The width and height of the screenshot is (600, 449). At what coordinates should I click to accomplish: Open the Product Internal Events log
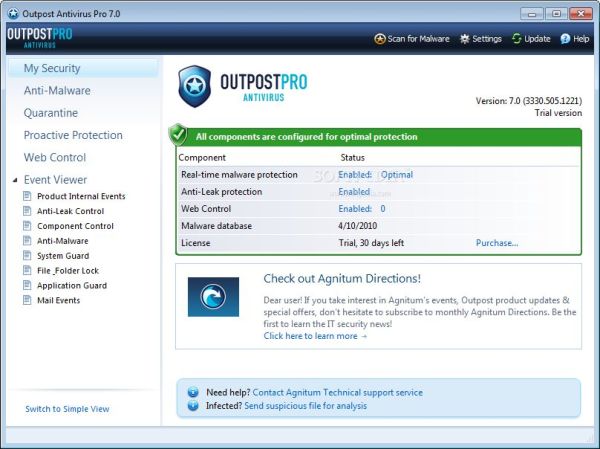(x=81, y=196)
